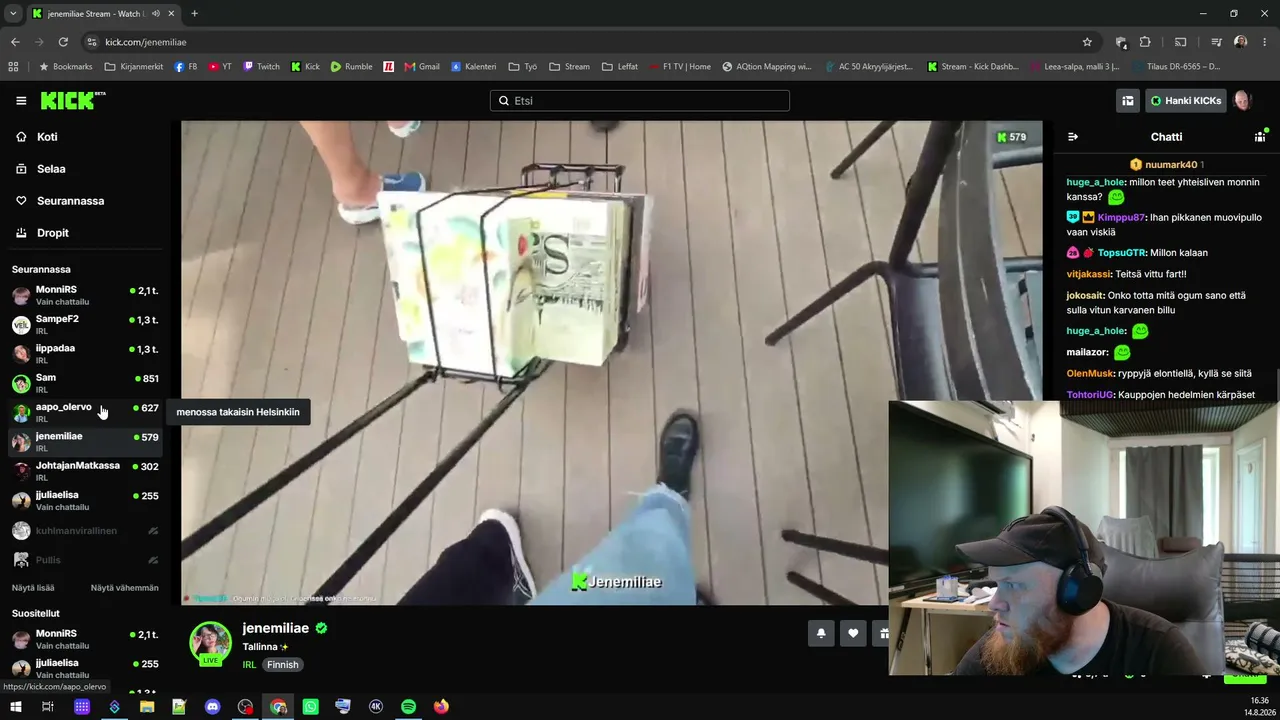
Task: Click TopsuGTR username in chat
Action: tap(1121, 253)
